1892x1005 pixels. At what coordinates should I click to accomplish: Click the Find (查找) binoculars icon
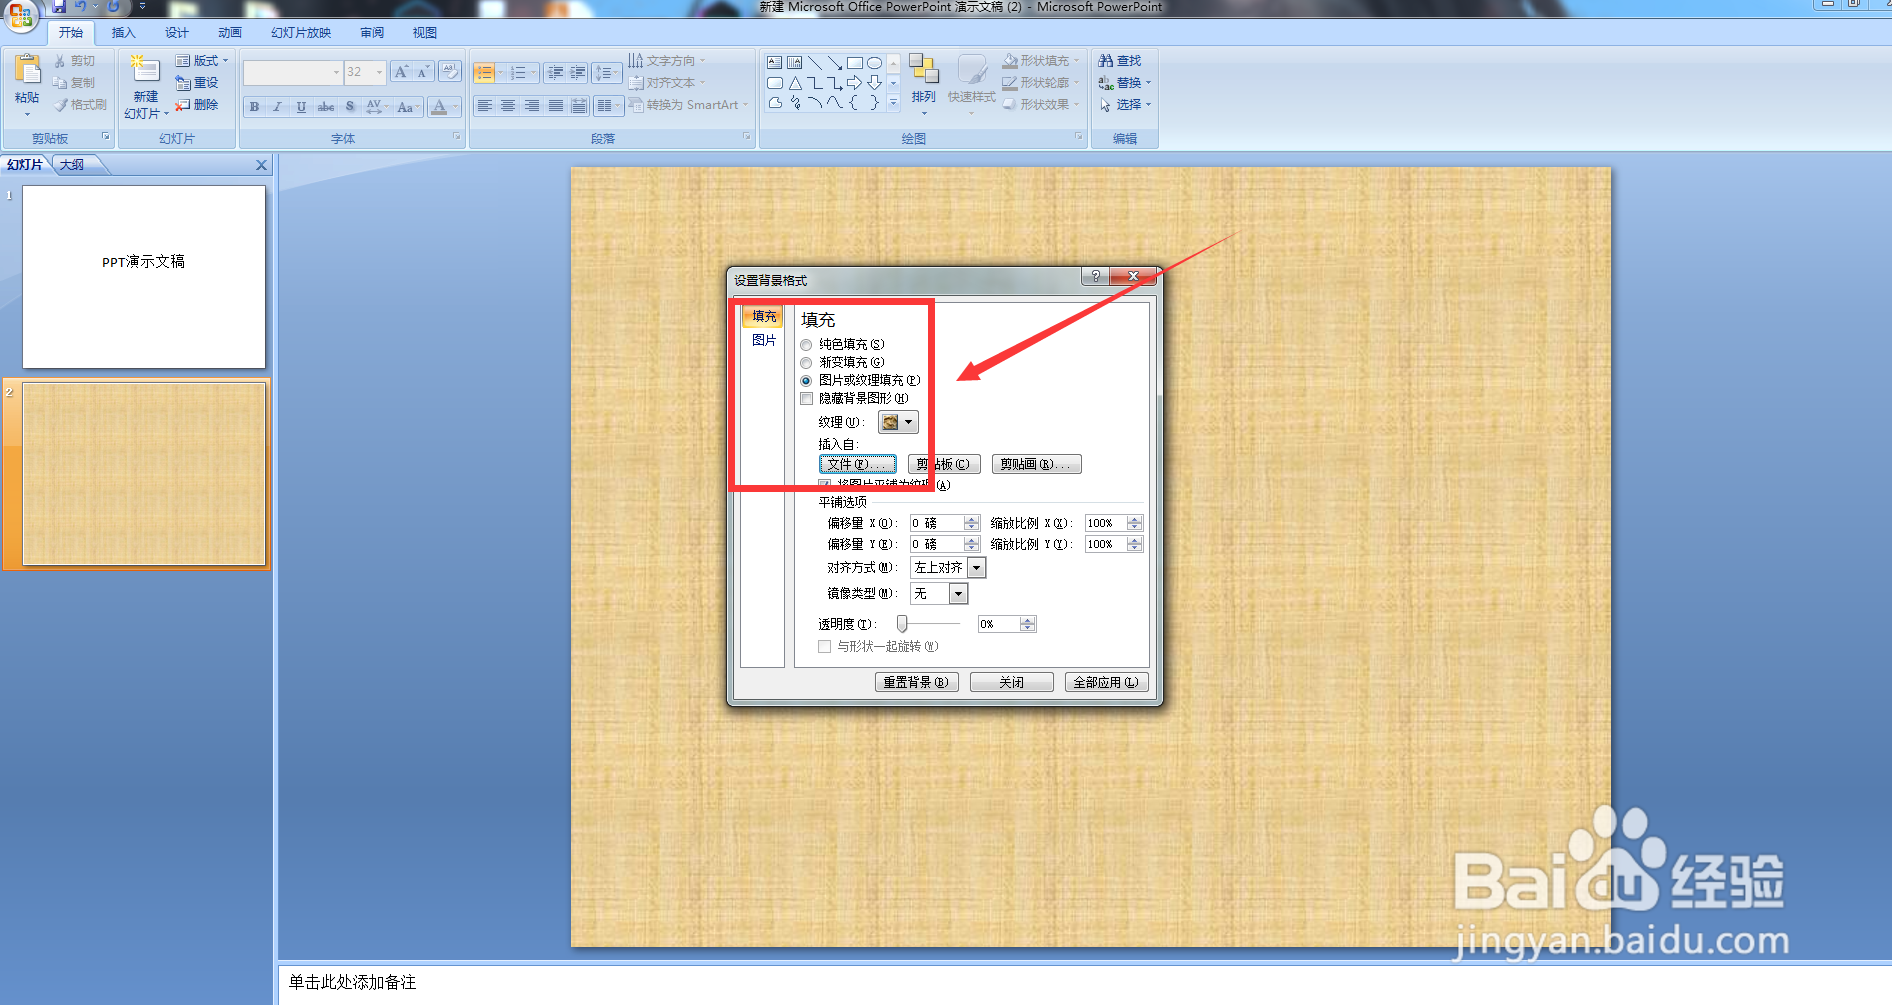pos(1106,61)
